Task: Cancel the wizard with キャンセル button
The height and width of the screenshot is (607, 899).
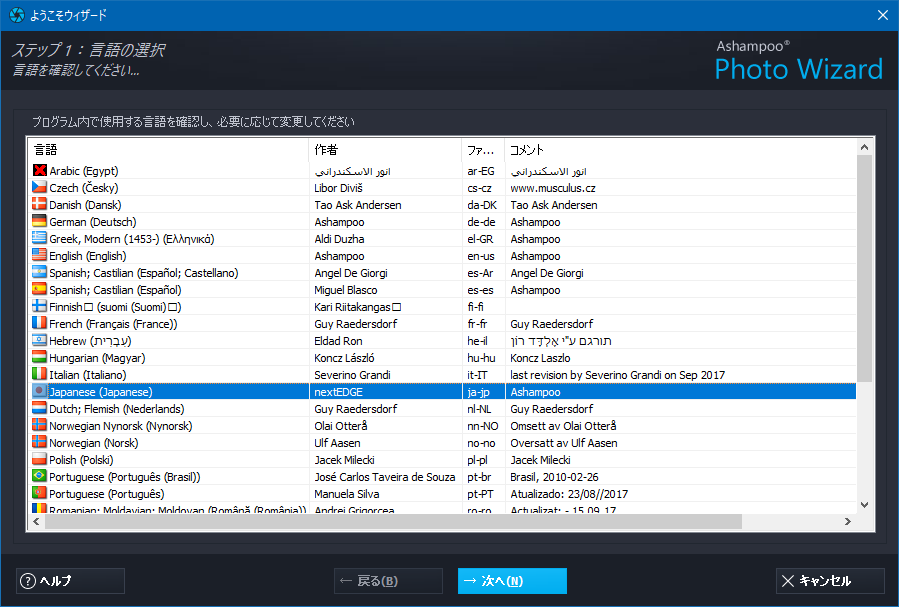Action: [x=830, y=581]
